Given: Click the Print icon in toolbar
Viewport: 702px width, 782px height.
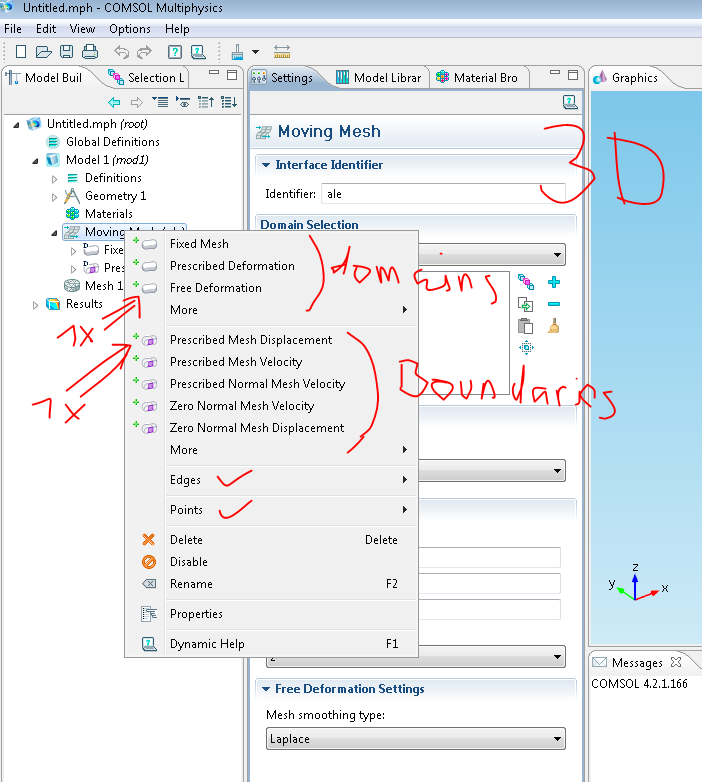Looking at the screenshot, I should click(x=89, y=51).
